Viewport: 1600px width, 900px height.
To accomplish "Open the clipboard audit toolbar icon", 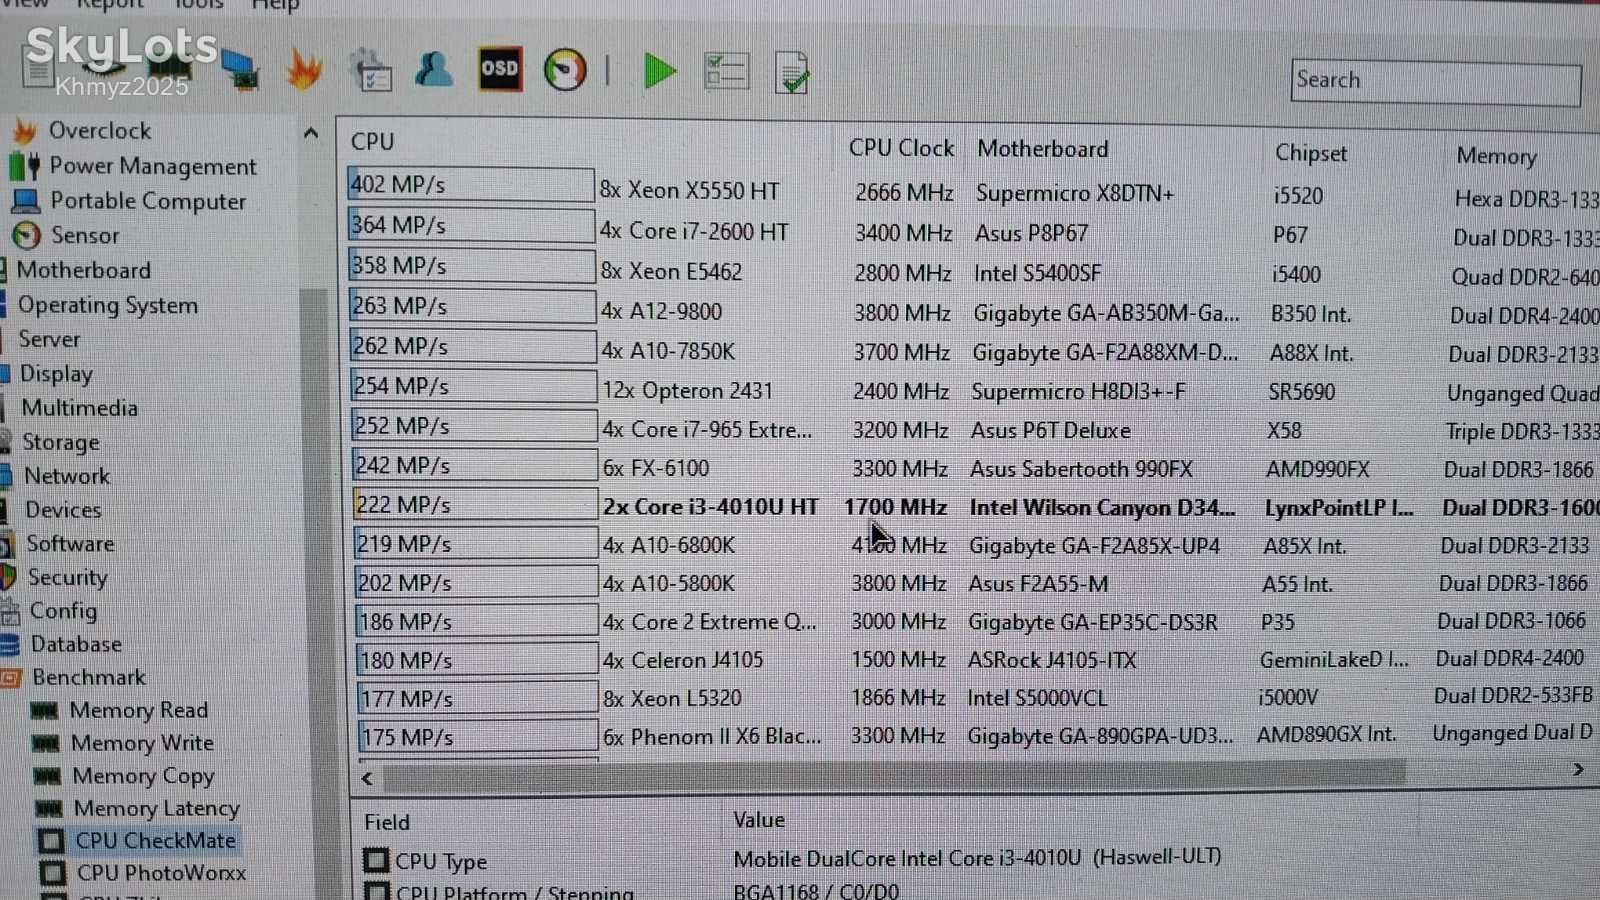I will (x=371, y=70).
